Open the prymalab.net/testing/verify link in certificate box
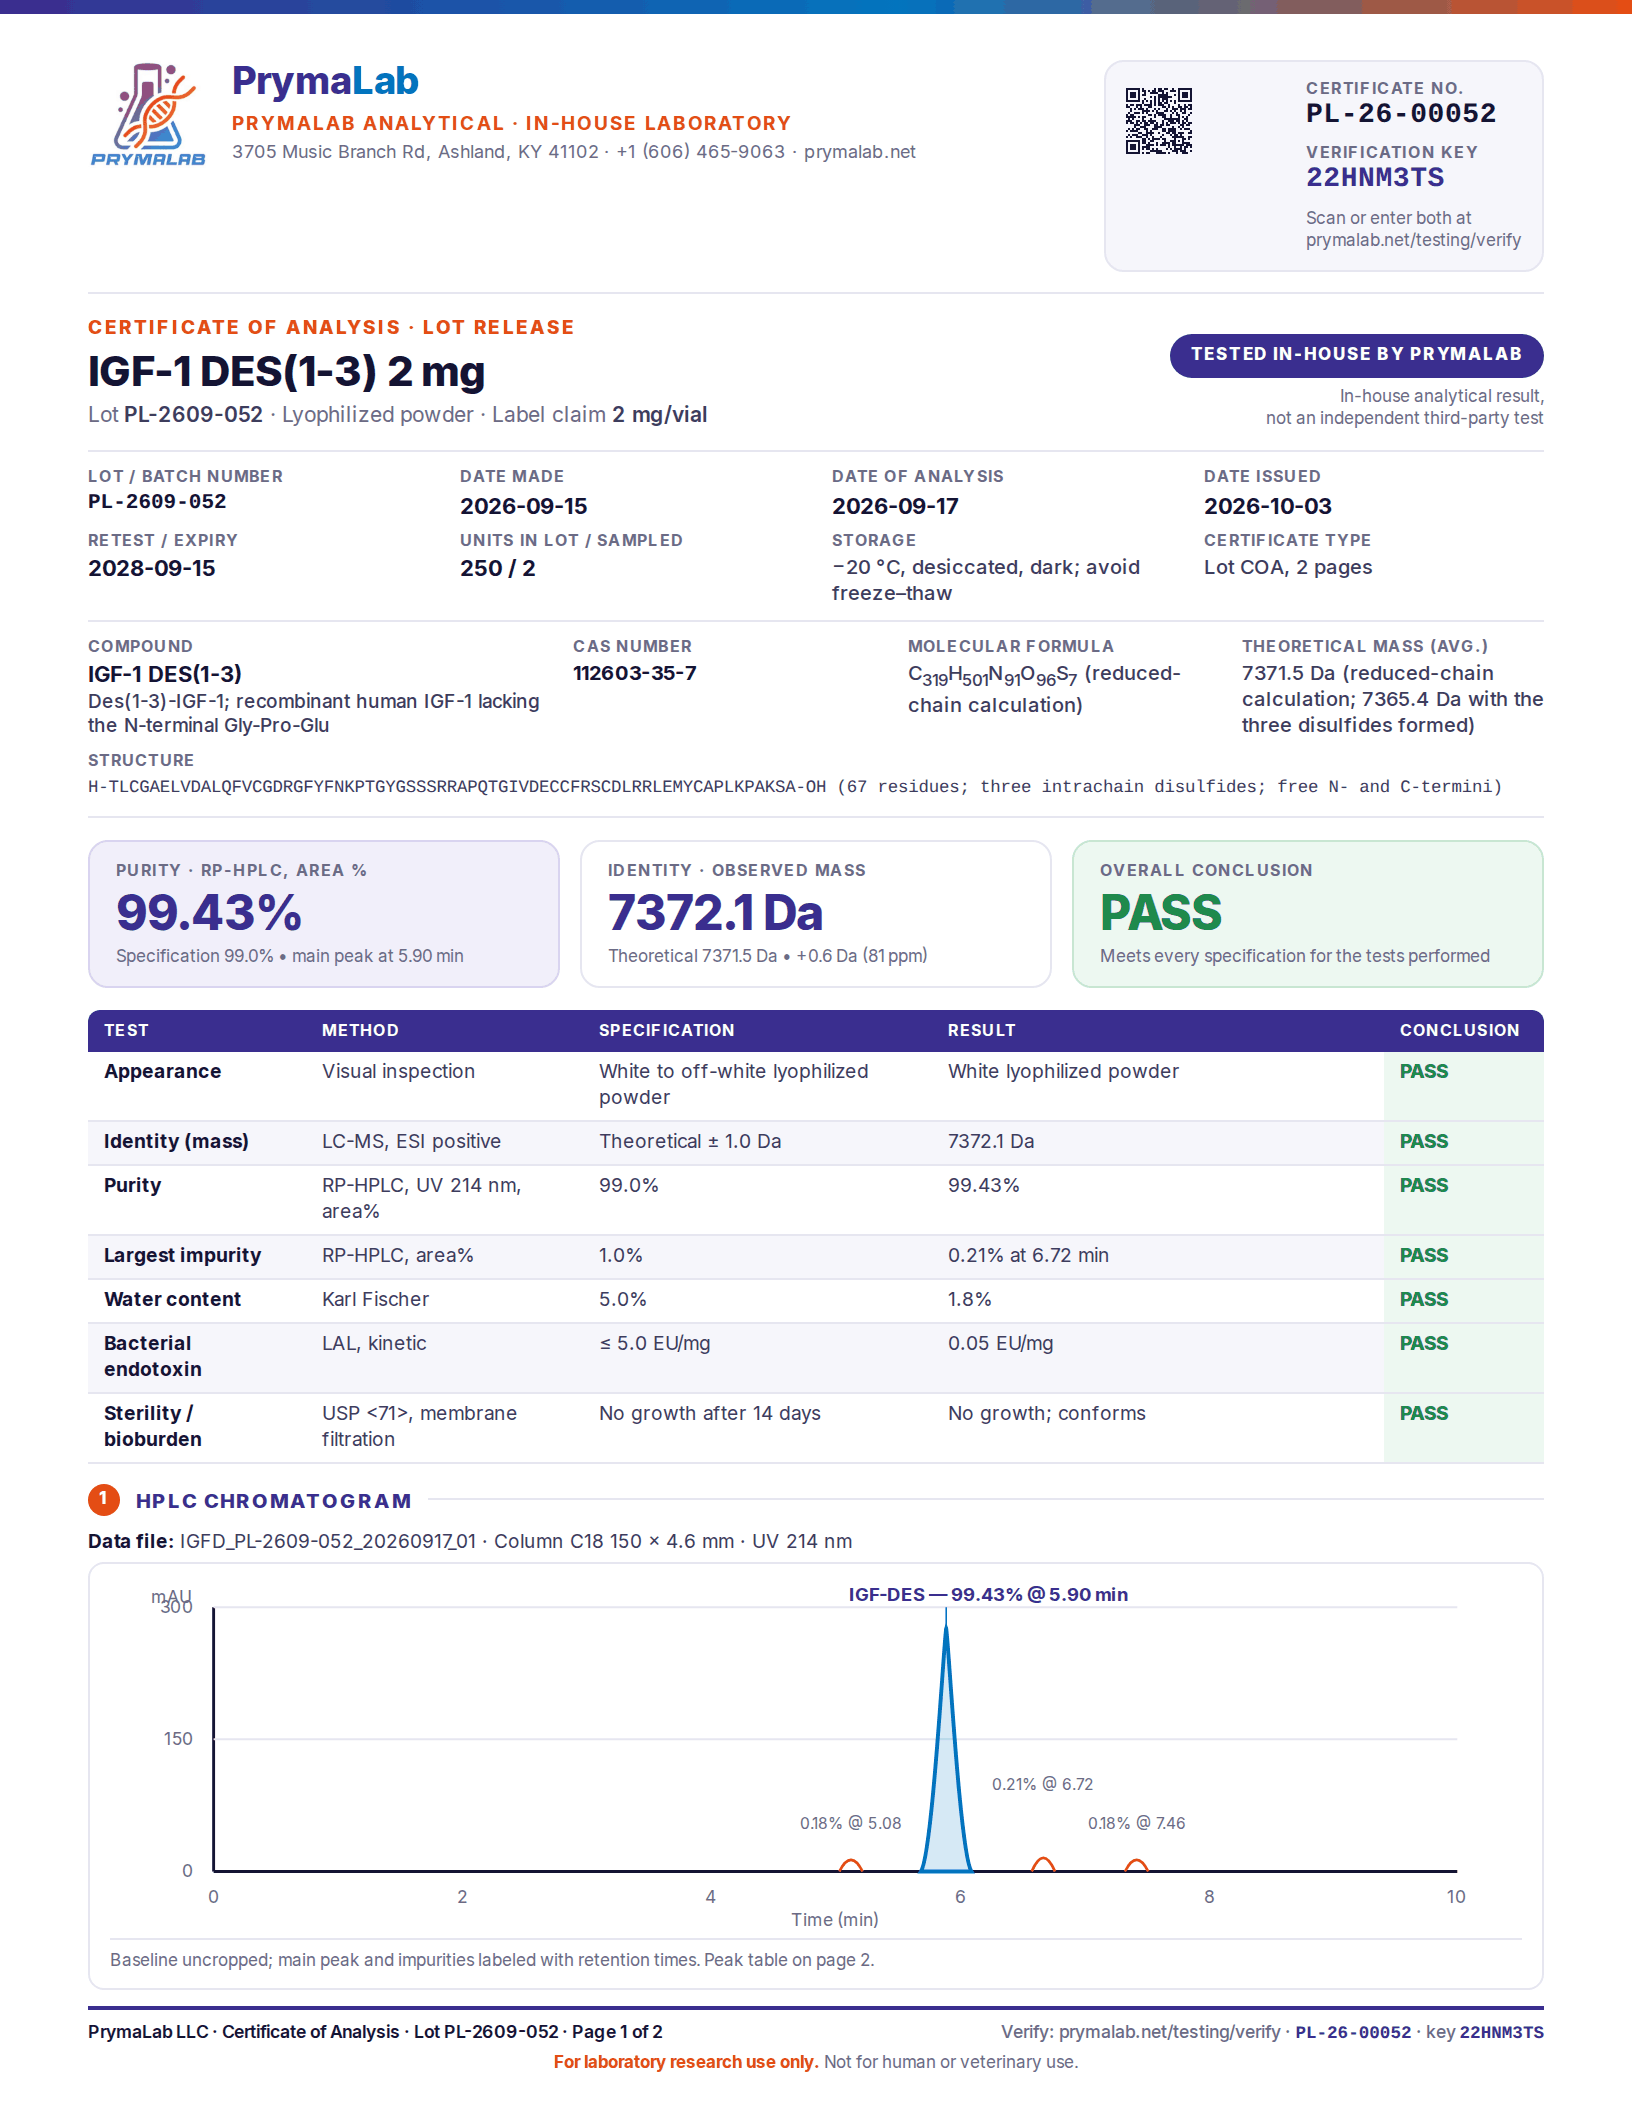The height and width of the screenshot is (2112, 1632). point(1413,240)
